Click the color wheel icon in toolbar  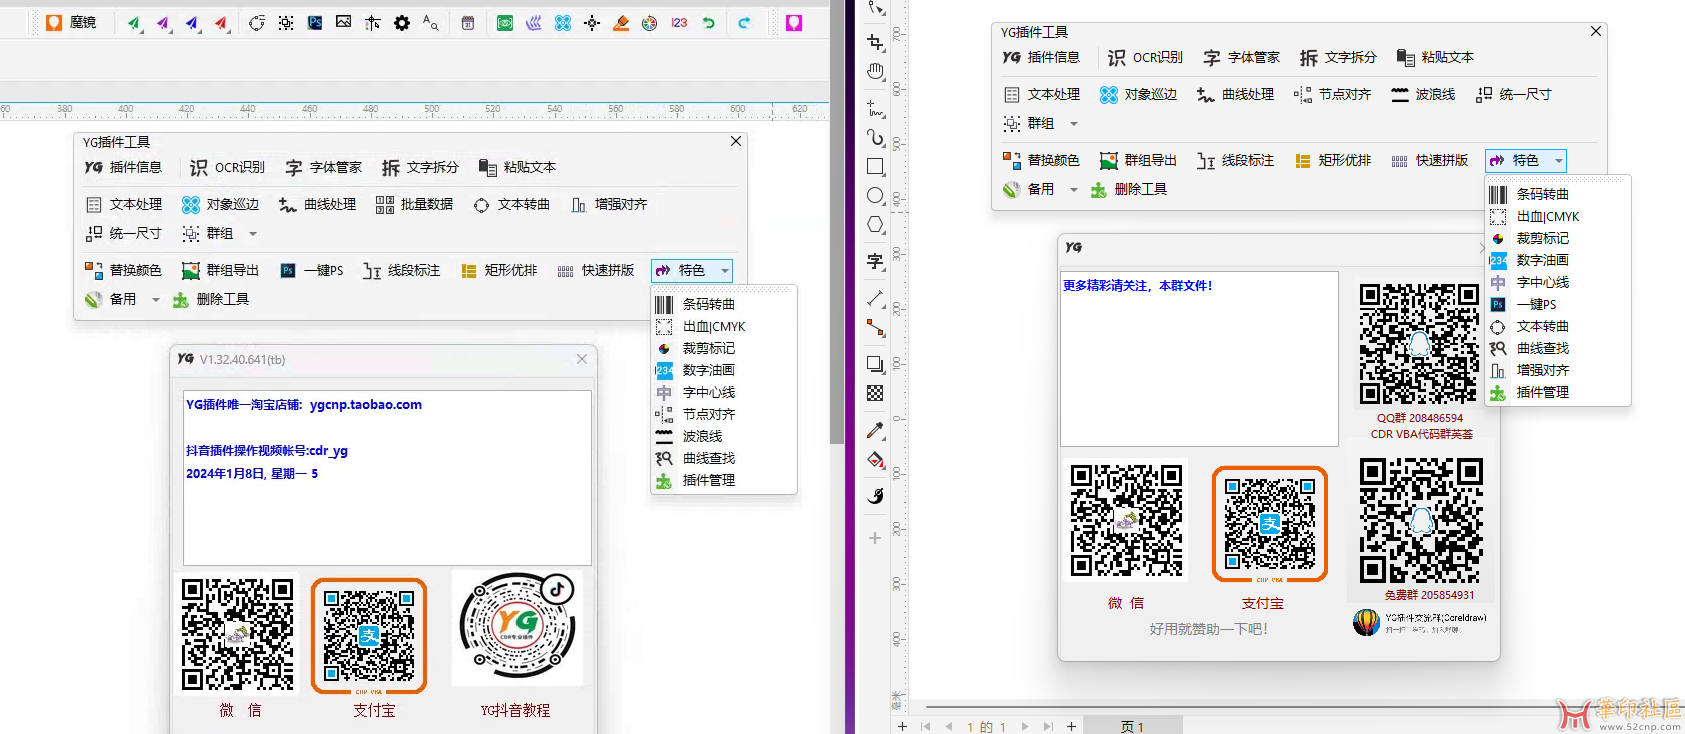[x=649, y=23]
